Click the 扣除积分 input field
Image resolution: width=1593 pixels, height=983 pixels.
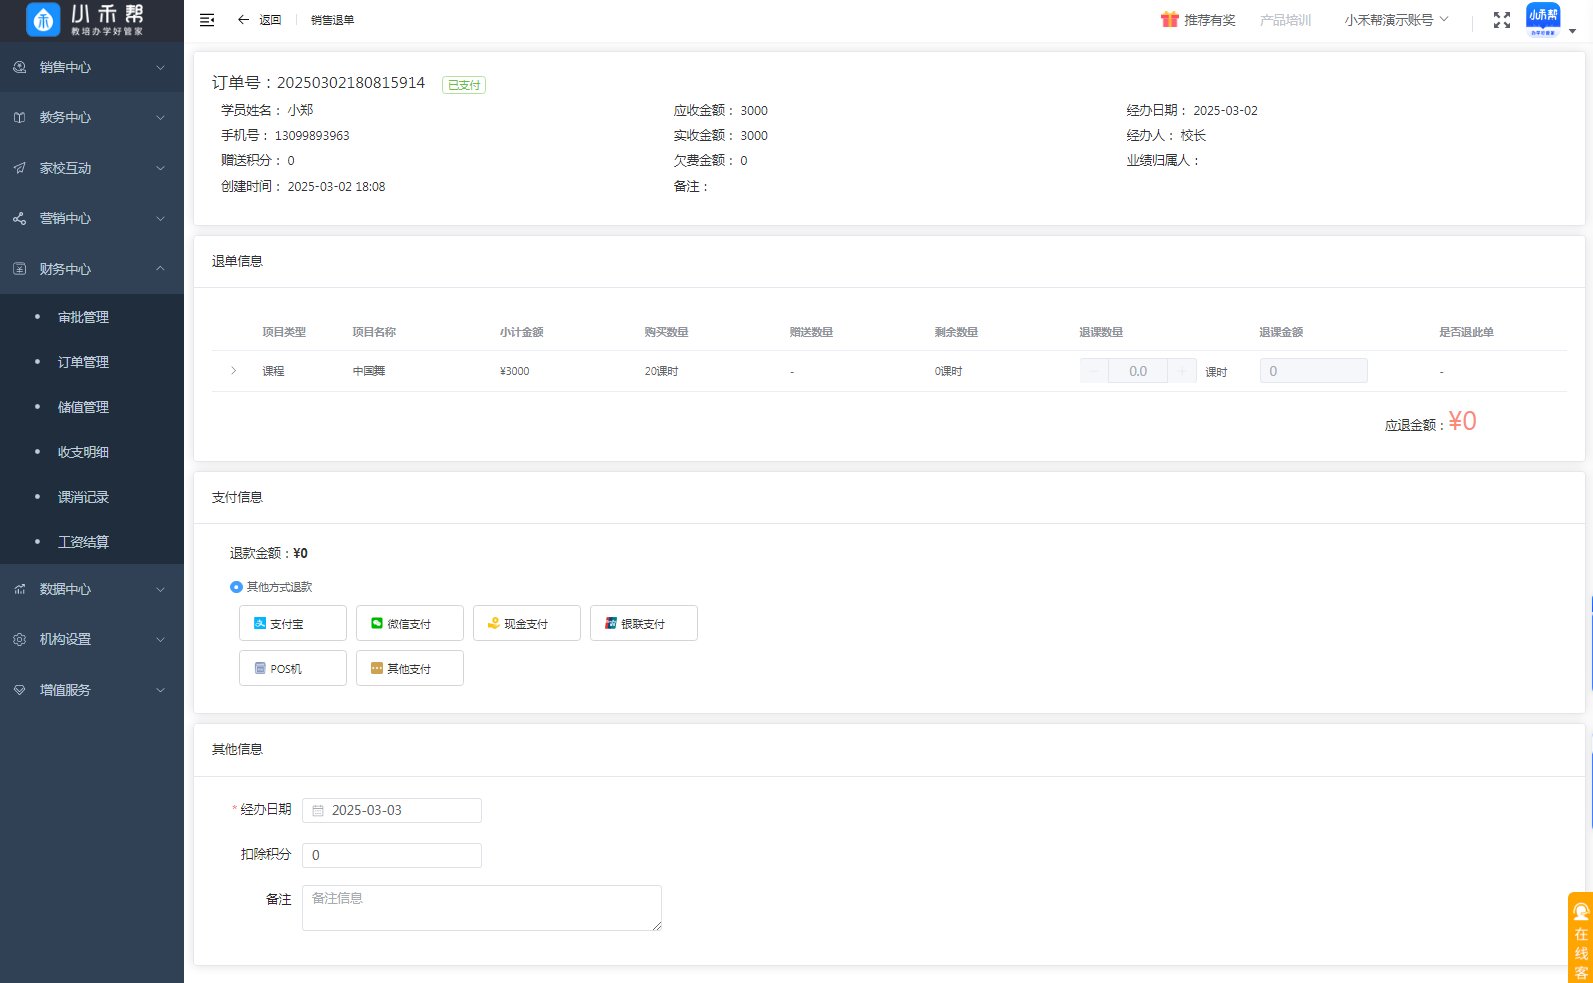click(392, 855)
